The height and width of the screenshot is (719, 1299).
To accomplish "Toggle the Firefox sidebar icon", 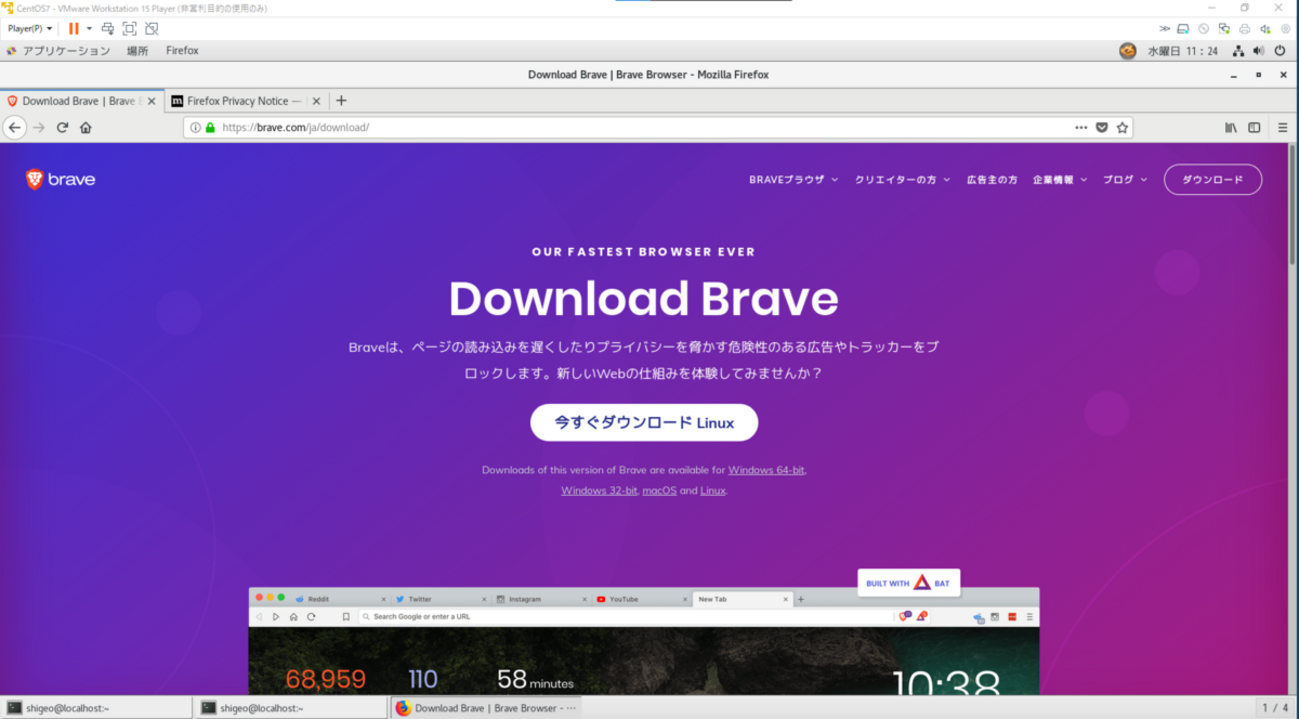I will pos(1254,127).
